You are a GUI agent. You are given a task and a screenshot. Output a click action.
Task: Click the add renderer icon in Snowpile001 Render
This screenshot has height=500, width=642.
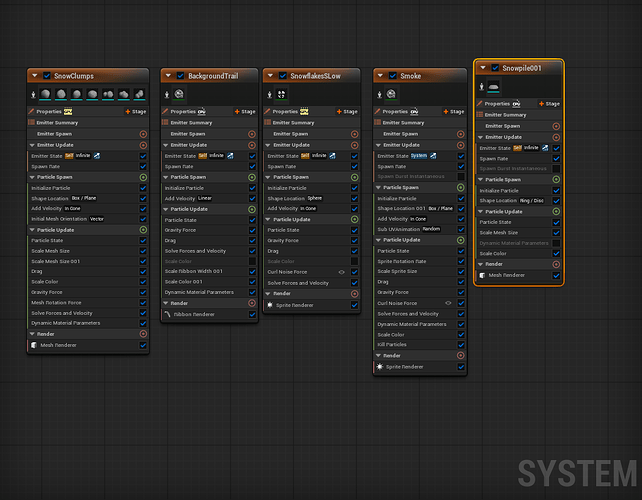coord(557,264)
